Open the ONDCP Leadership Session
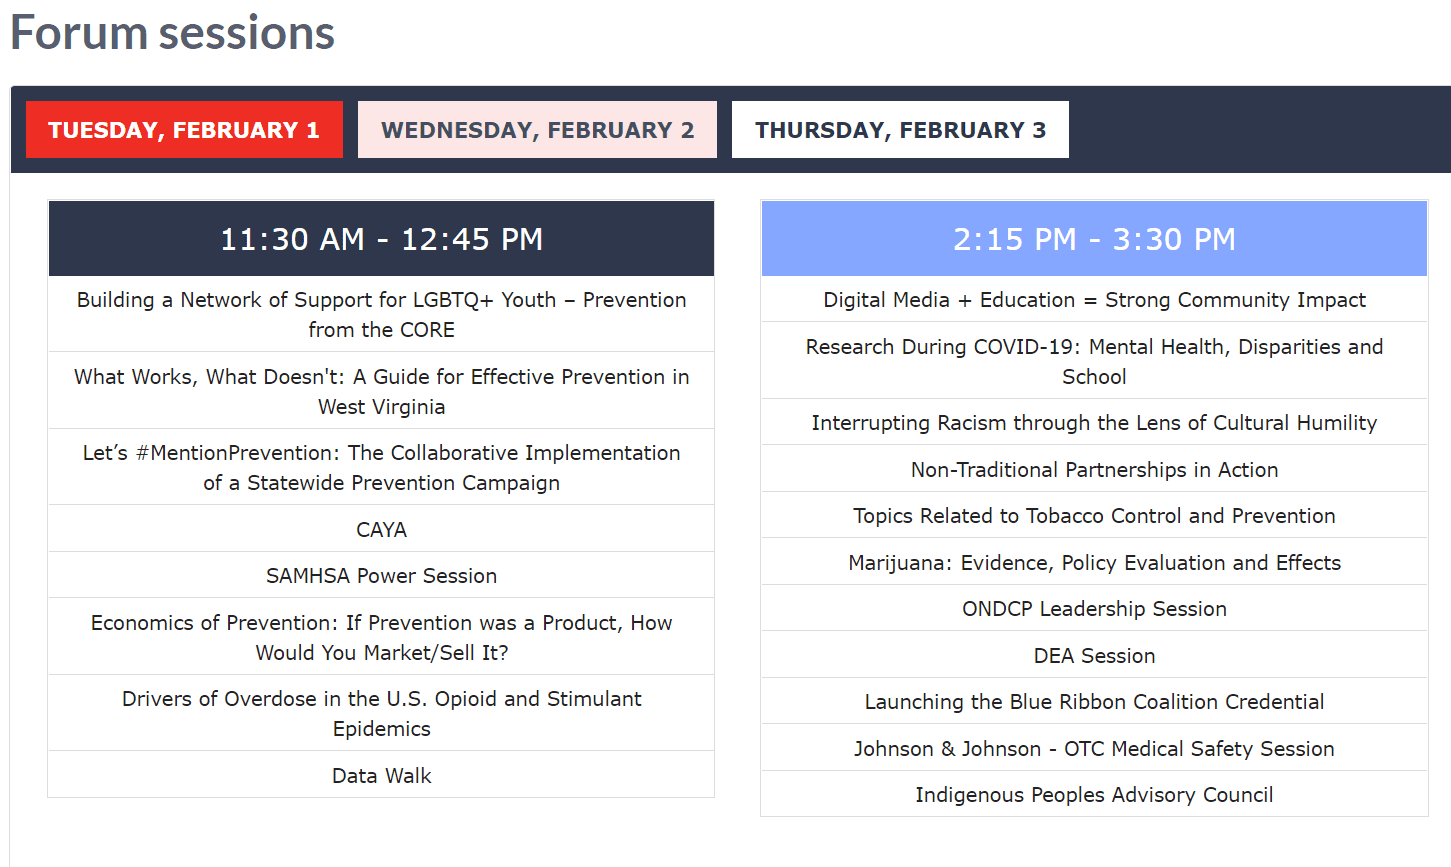 [1094, 608]
